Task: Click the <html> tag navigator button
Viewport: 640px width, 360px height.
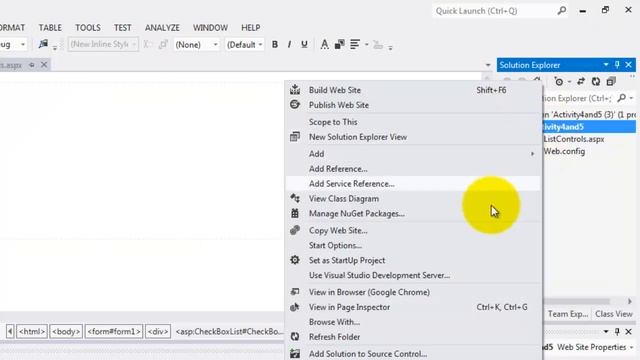Action: click(32, 331)
